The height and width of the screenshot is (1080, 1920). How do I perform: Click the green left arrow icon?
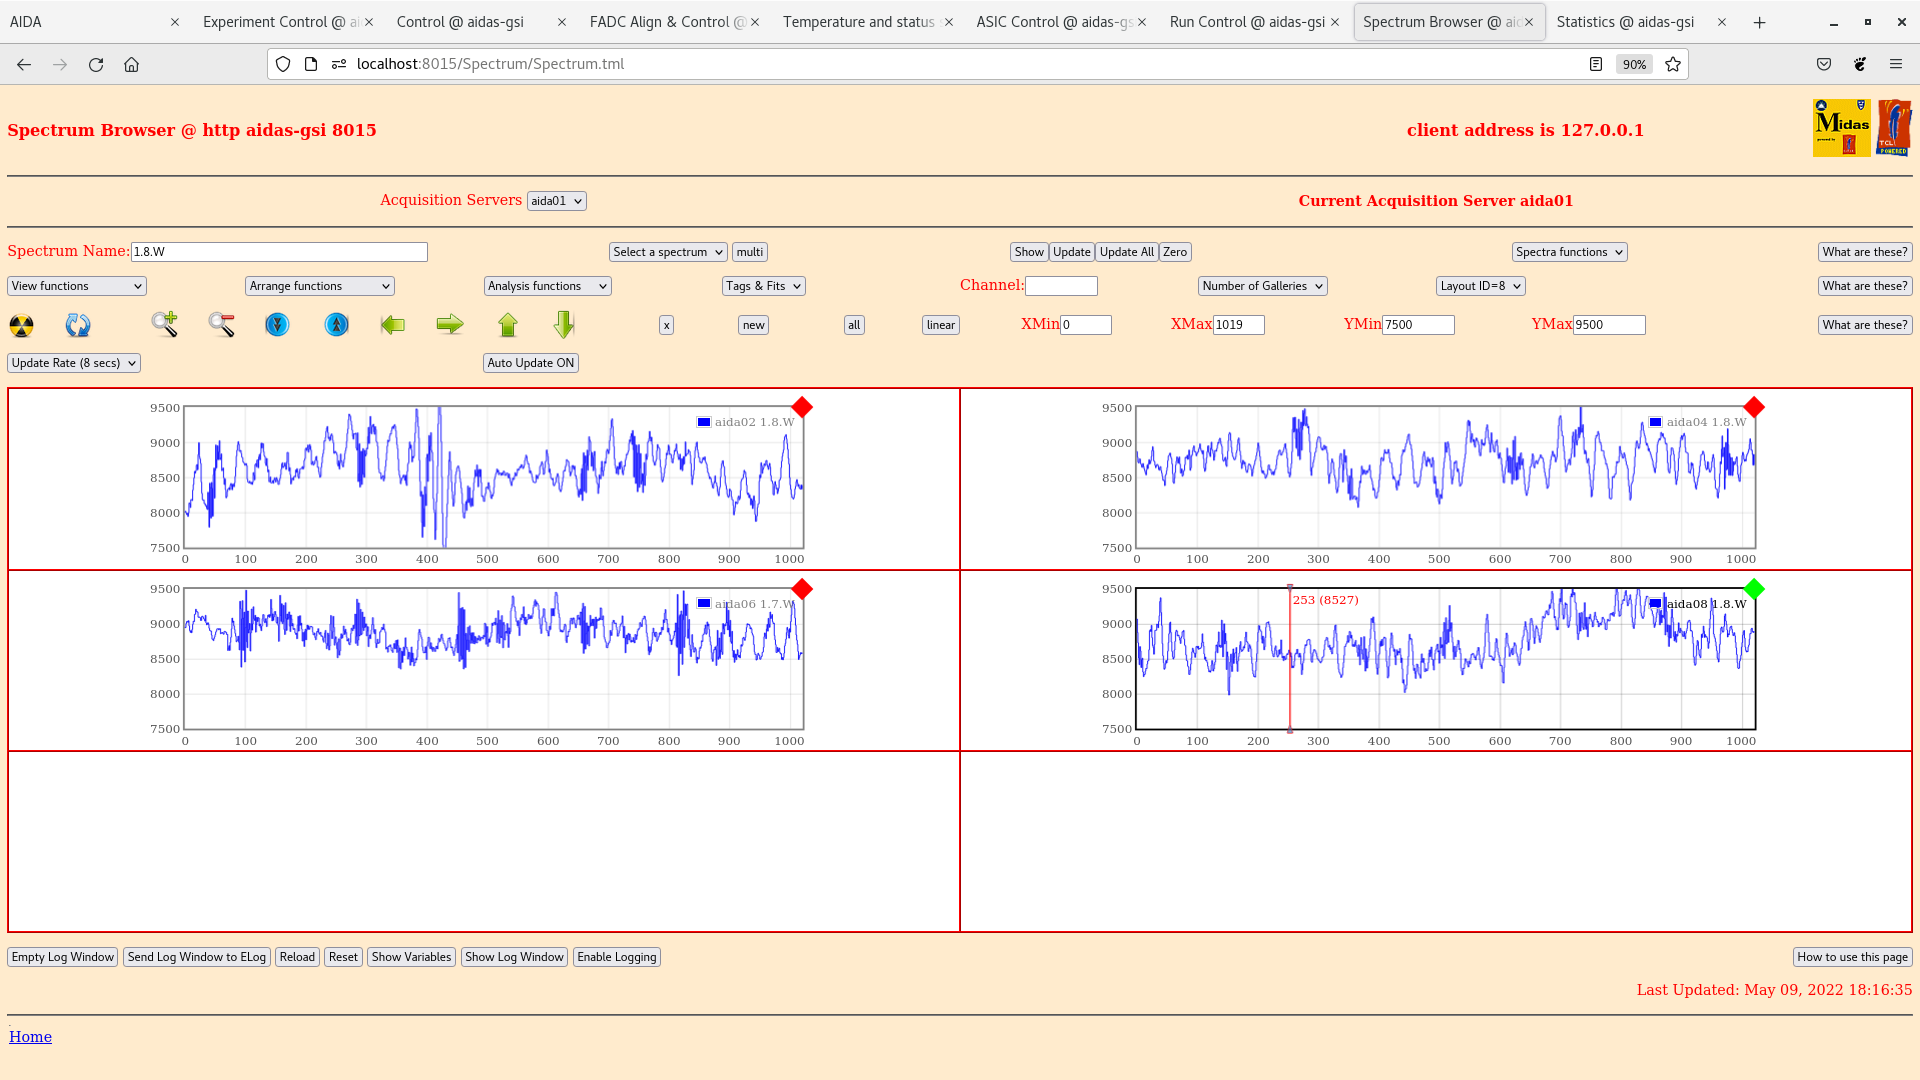pyautogui.click(x=392, y=325)
